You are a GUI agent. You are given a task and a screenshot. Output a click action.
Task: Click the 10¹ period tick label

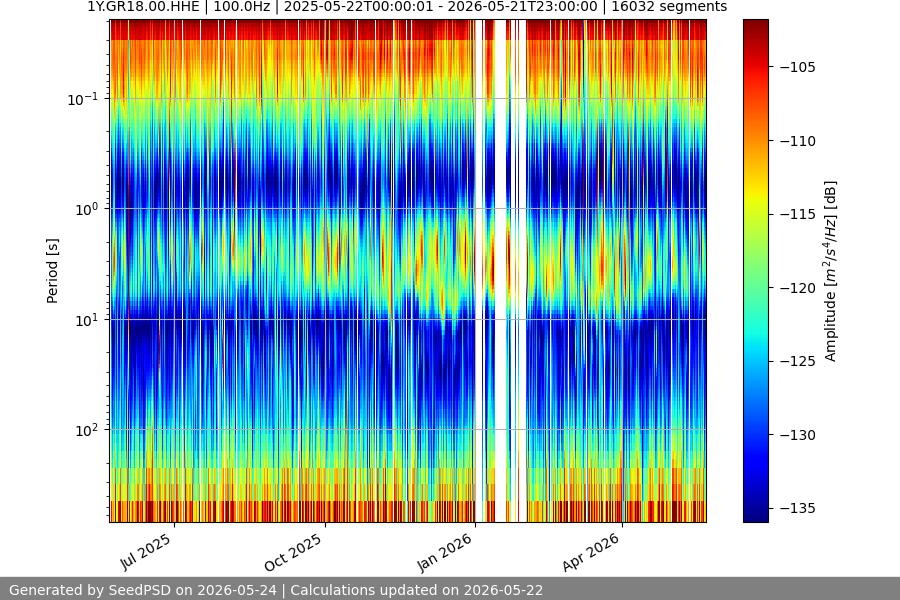tap(86, 320)
